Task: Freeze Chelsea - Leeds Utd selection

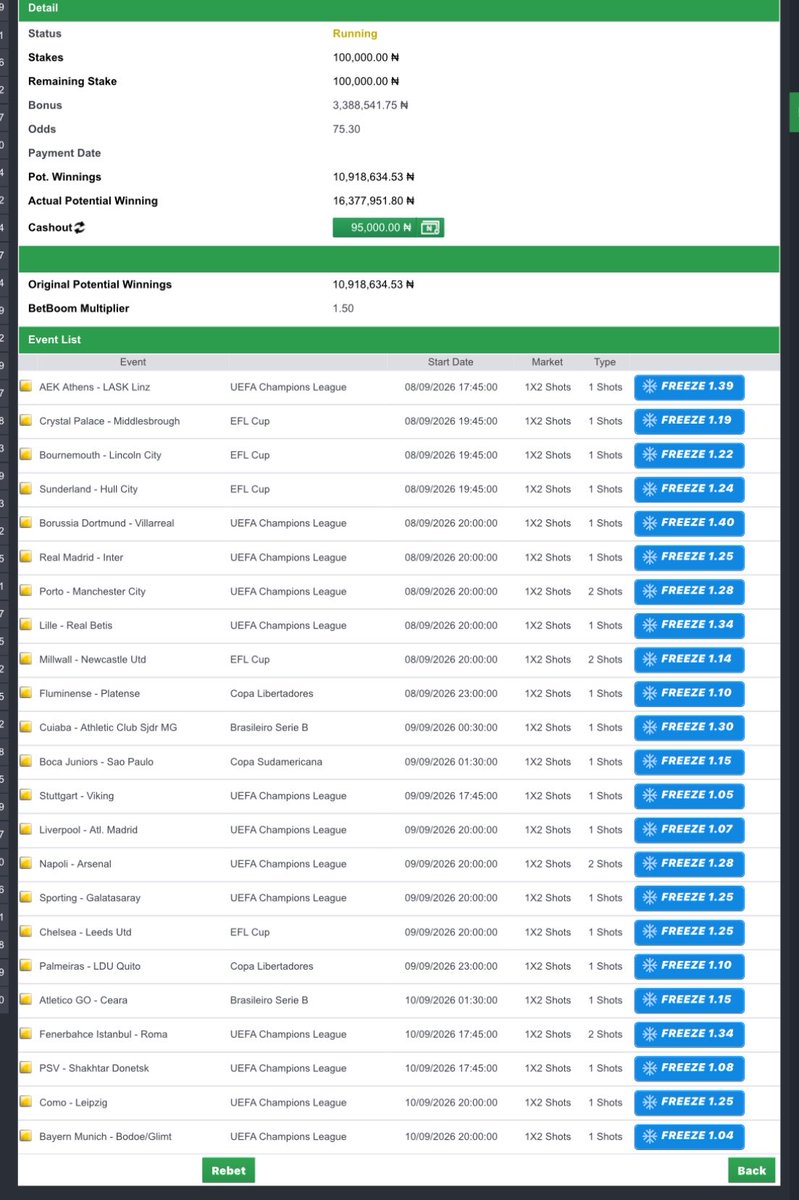Action: coord(689,931)
